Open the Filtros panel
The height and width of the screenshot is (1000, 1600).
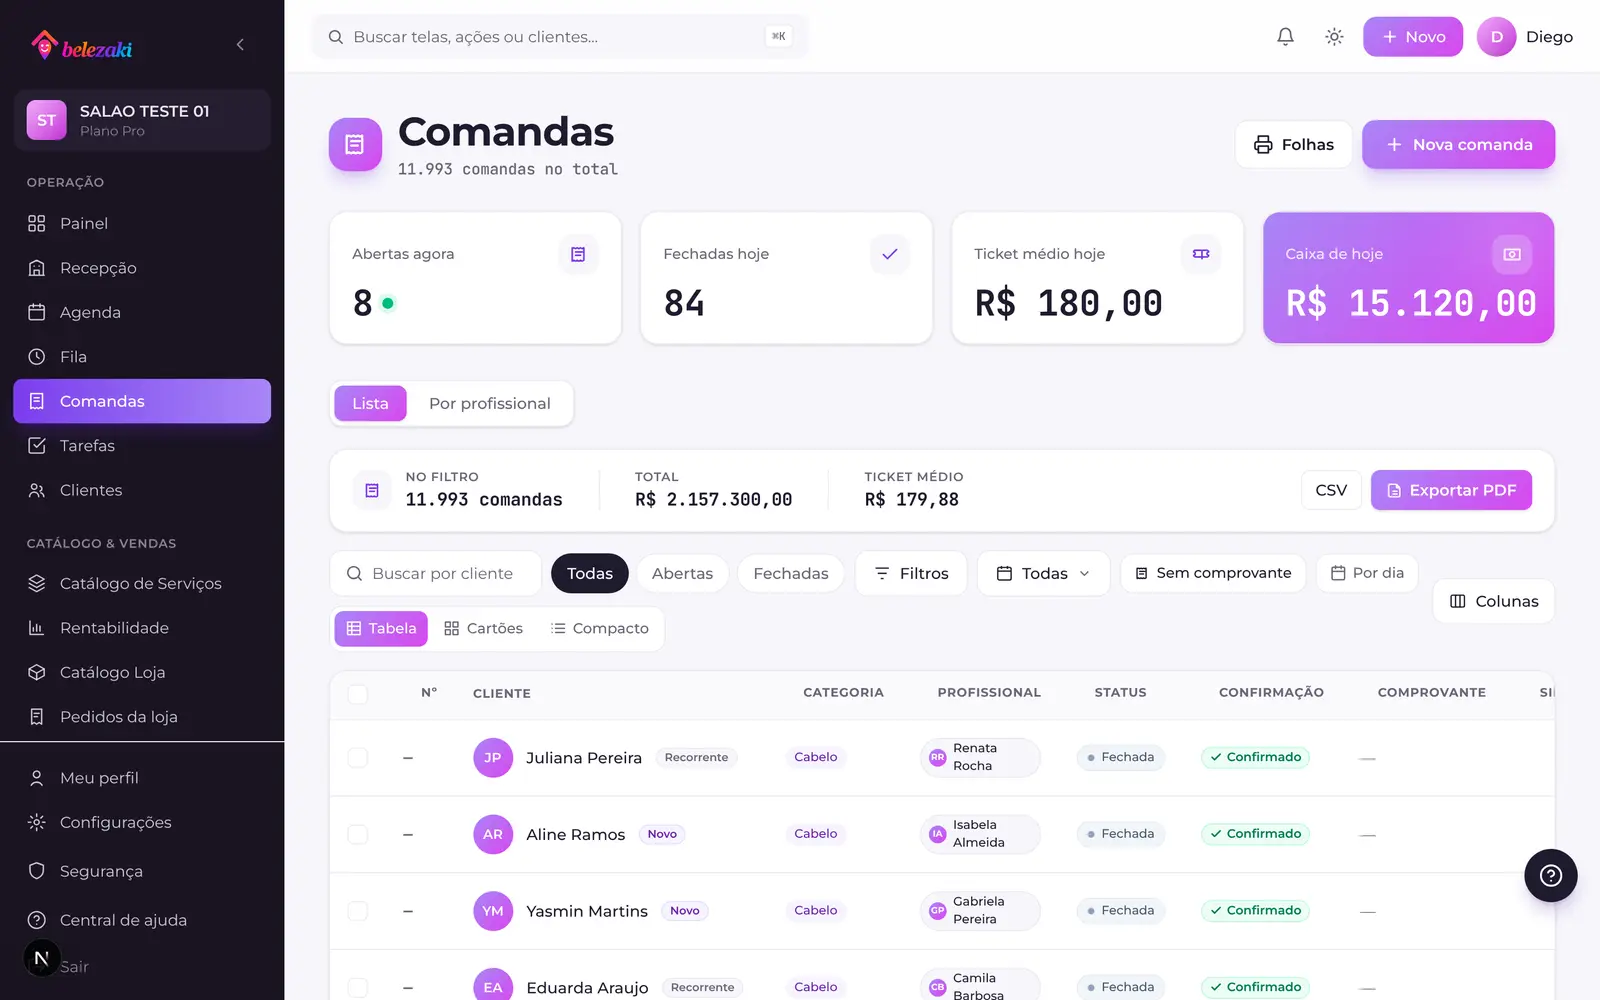pos(911,573)
